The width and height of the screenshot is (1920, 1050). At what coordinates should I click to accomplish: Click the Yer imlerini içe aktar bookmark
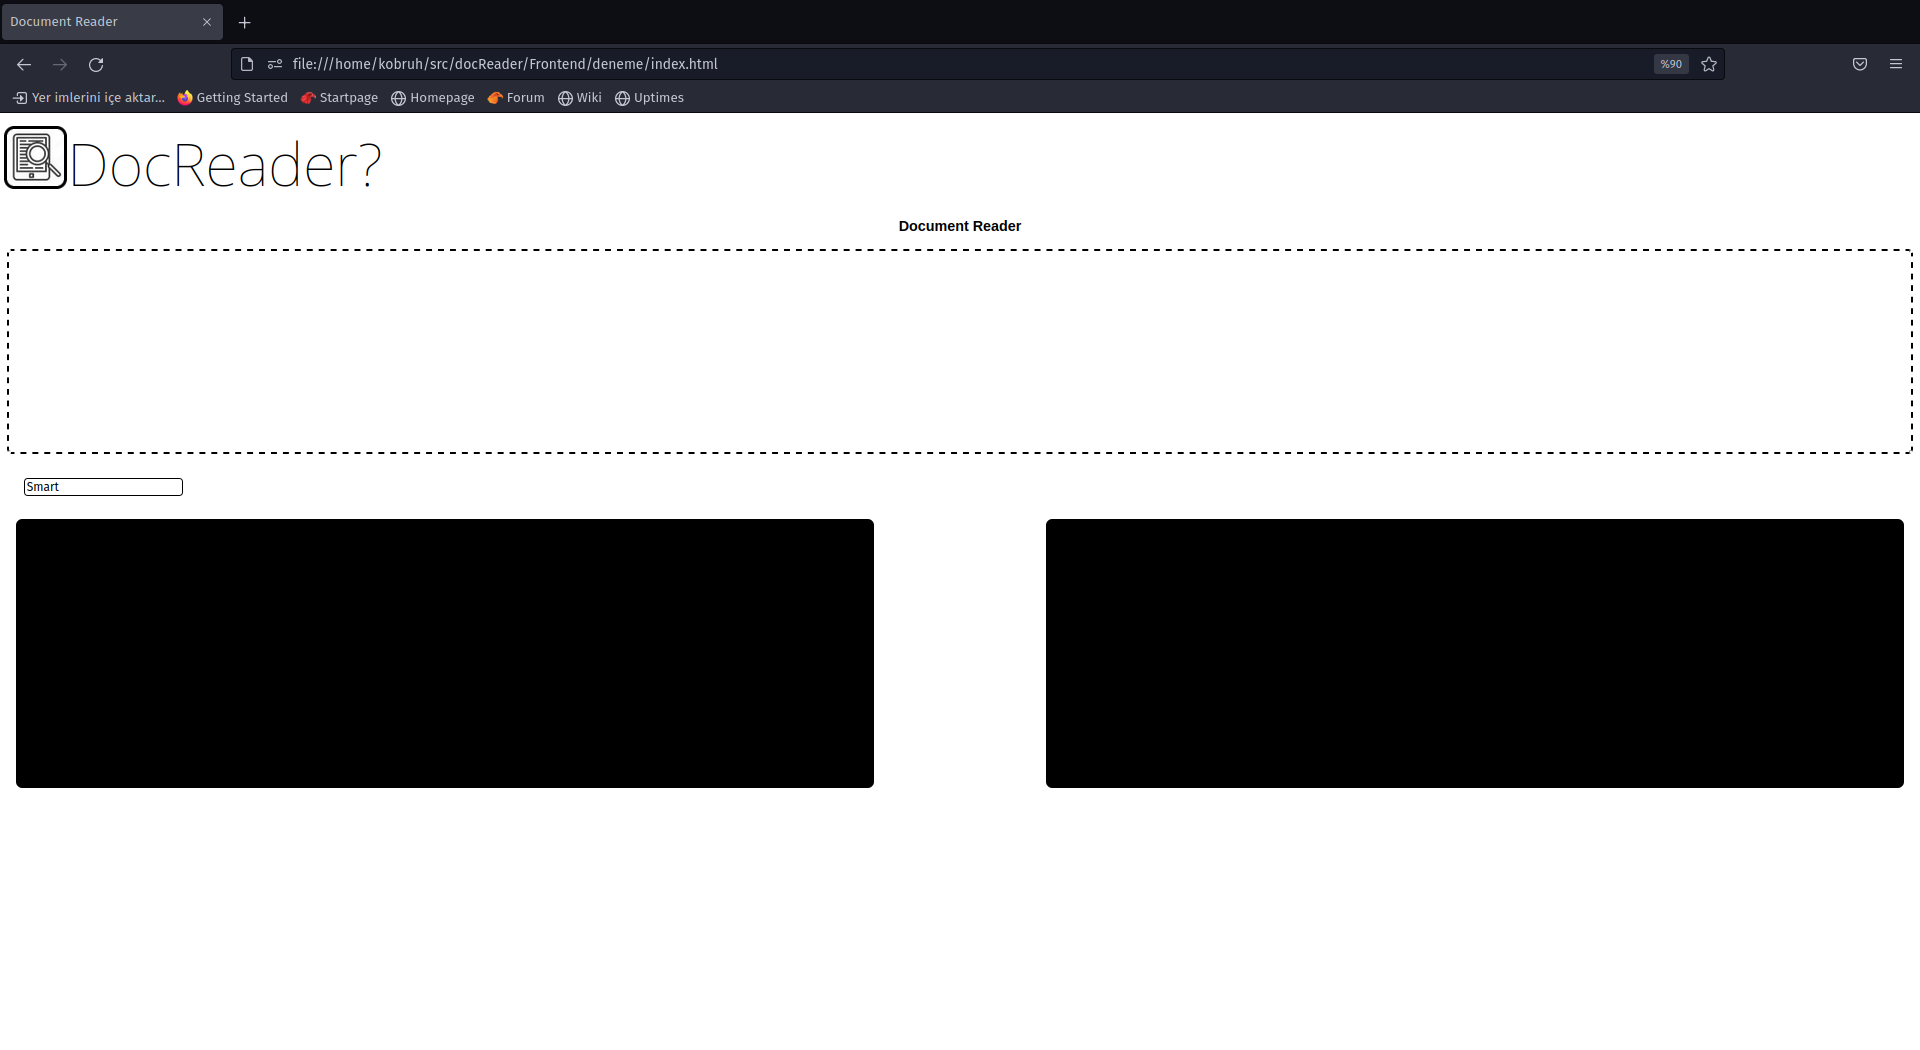[x=88, y=97]
